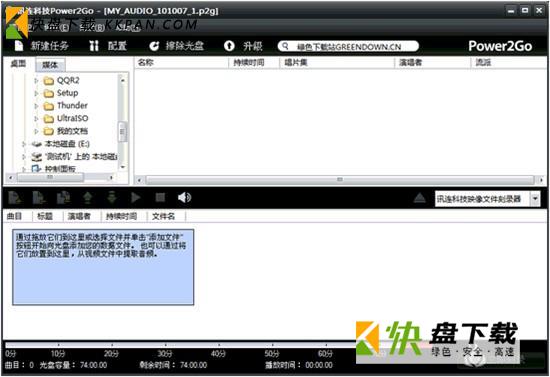Expand the Setup folder node

36,93
